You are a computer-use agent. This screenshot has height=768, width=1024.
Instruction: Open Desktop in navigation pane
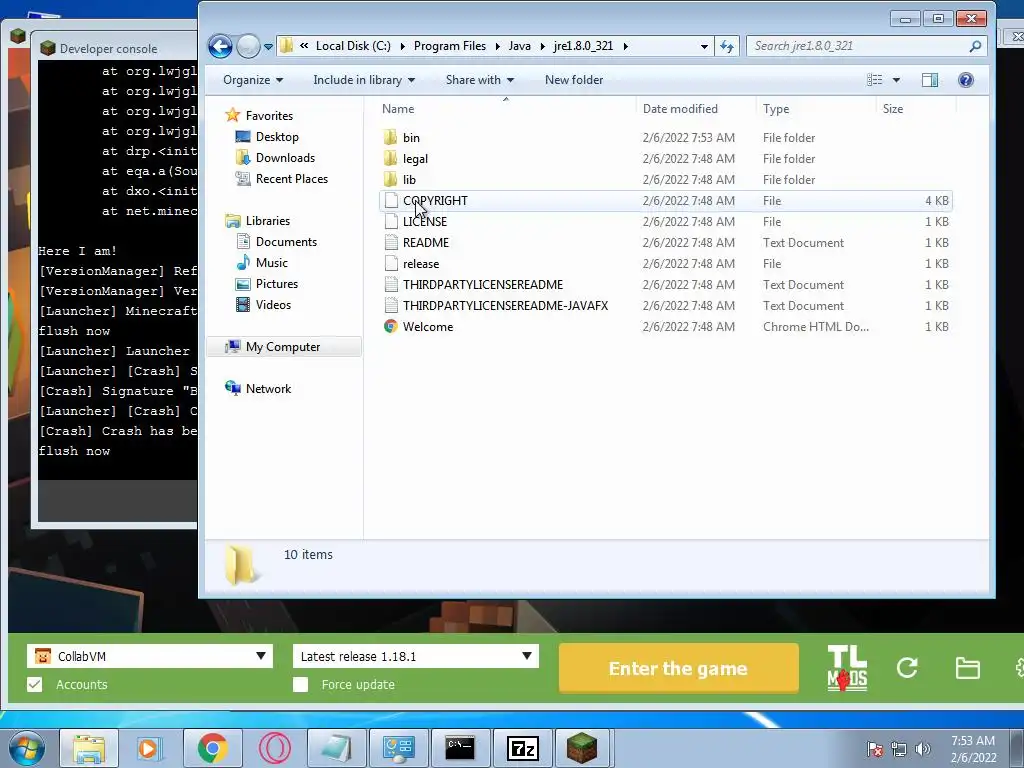(267, 136)
